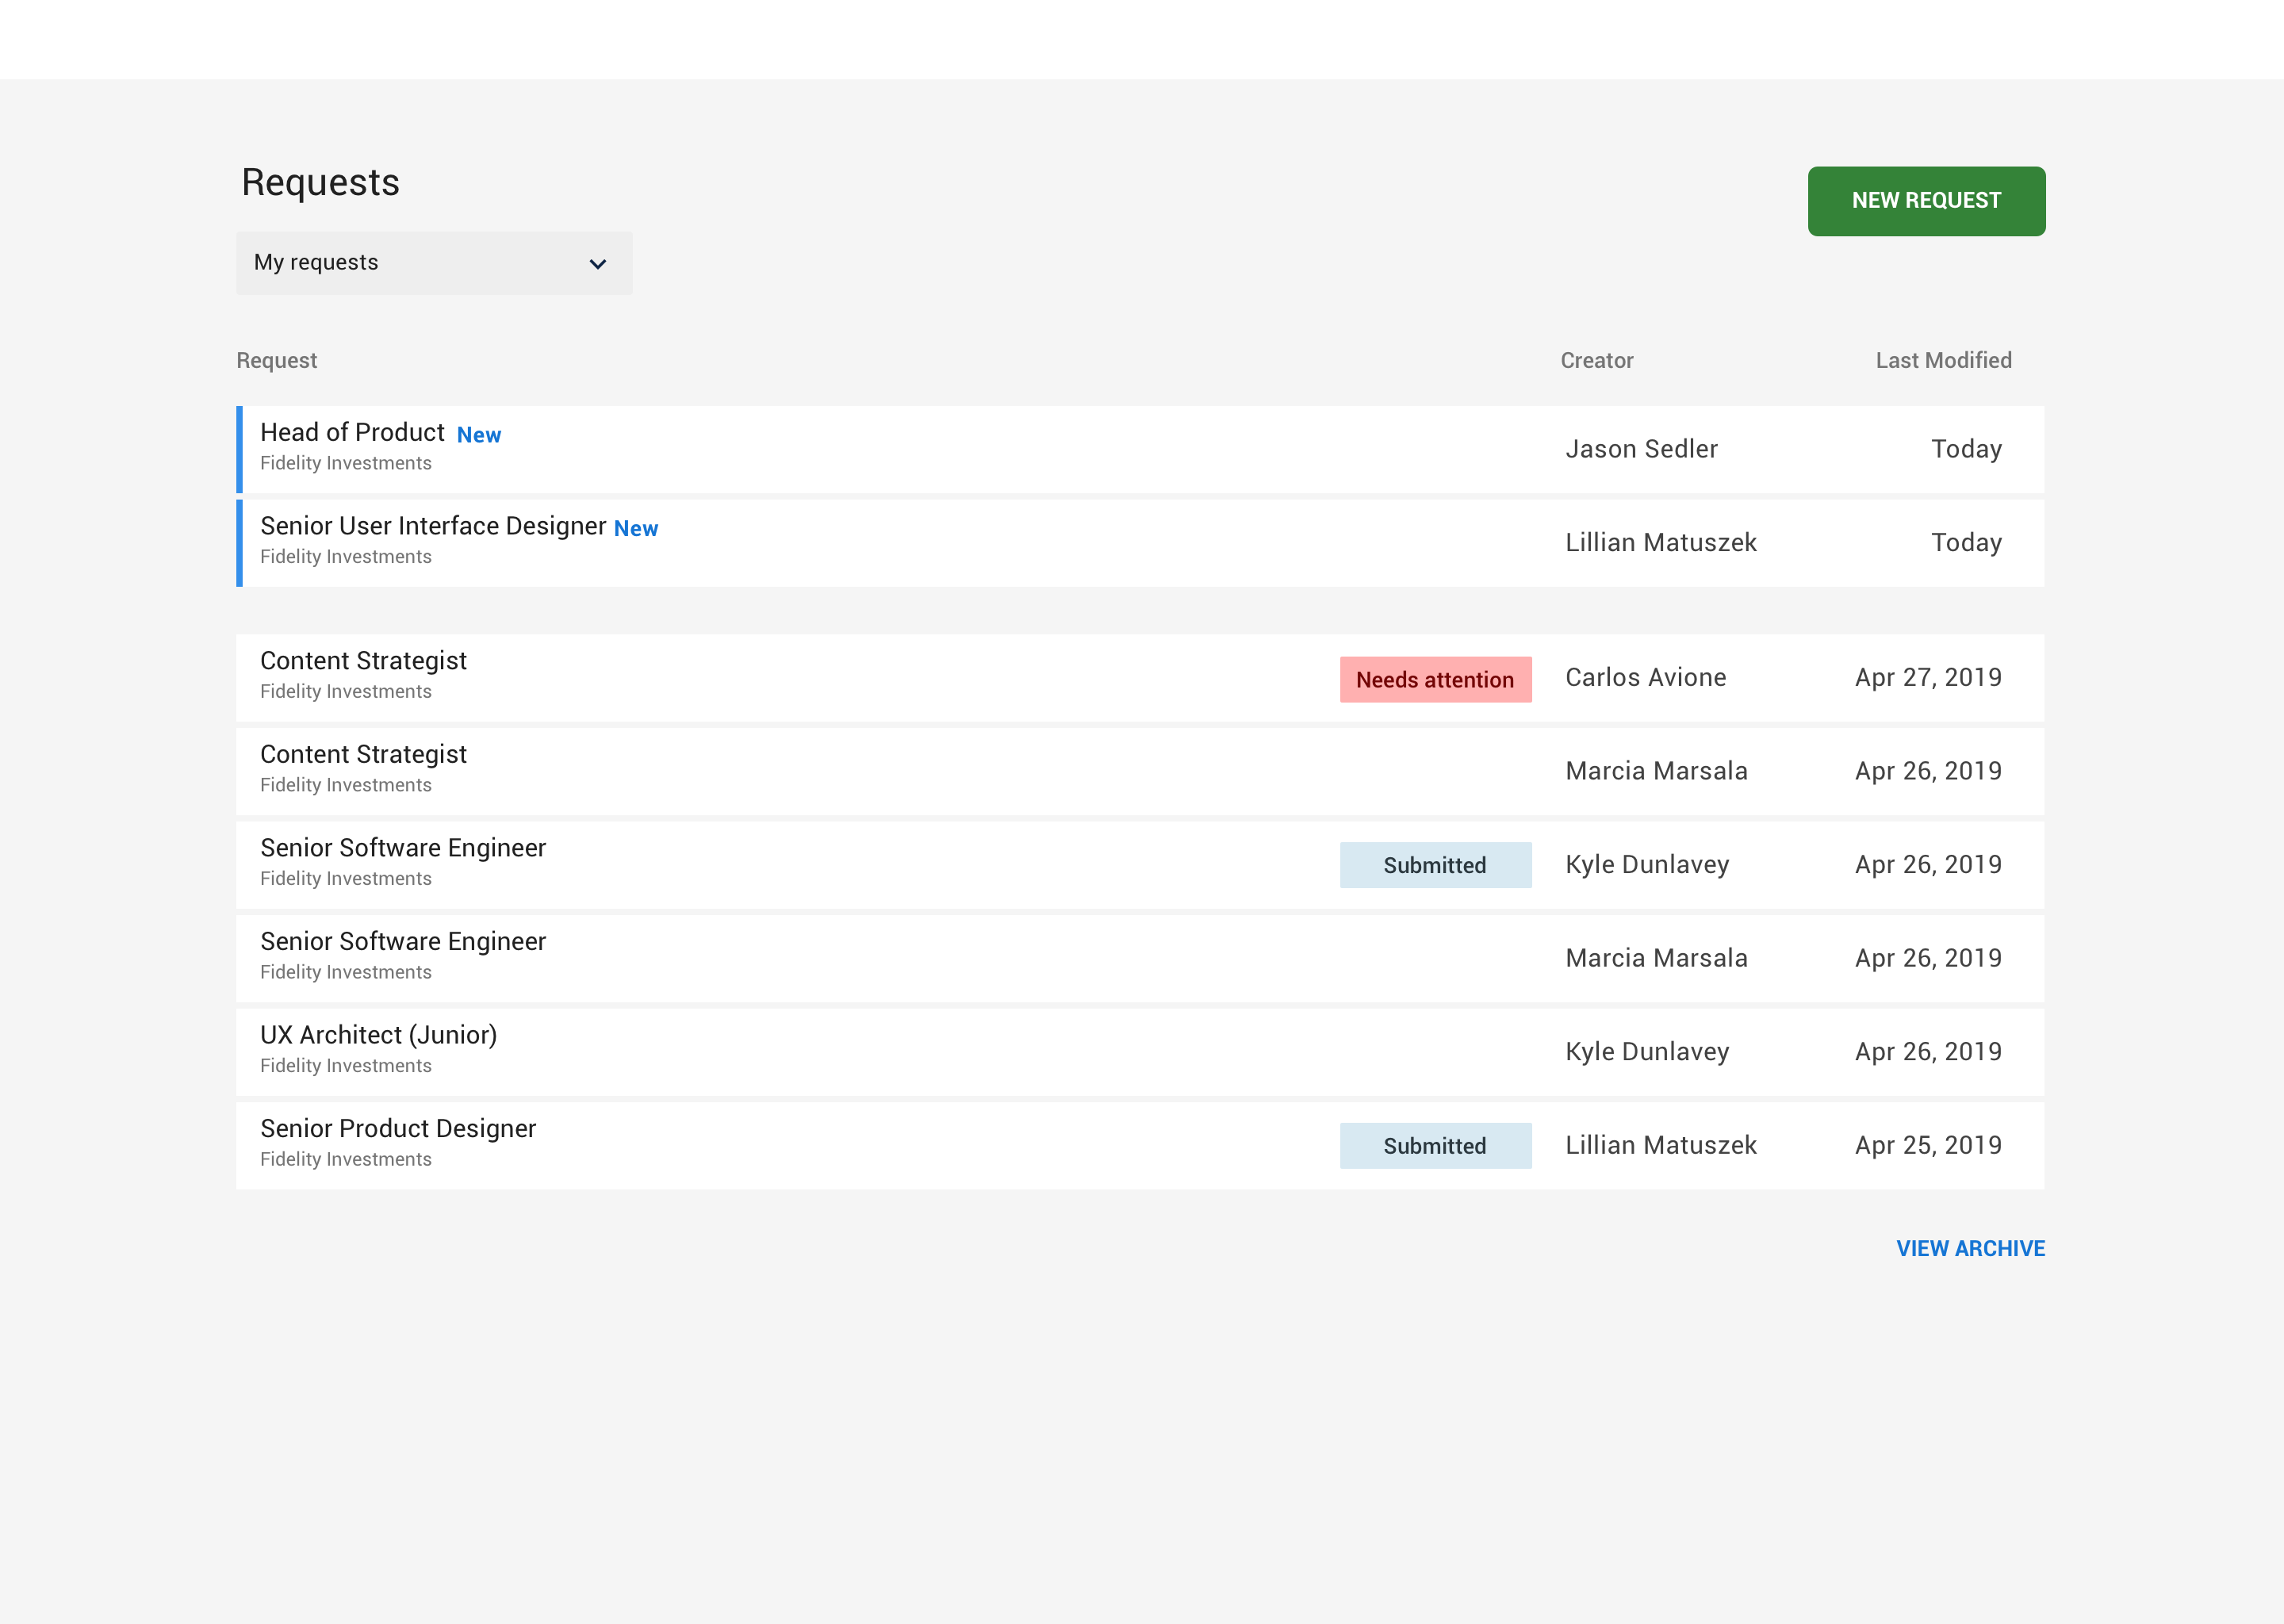Open Senior User Interface Designer request
The width and height of the screenshot is (2284, 1624).
click(433, 526)
